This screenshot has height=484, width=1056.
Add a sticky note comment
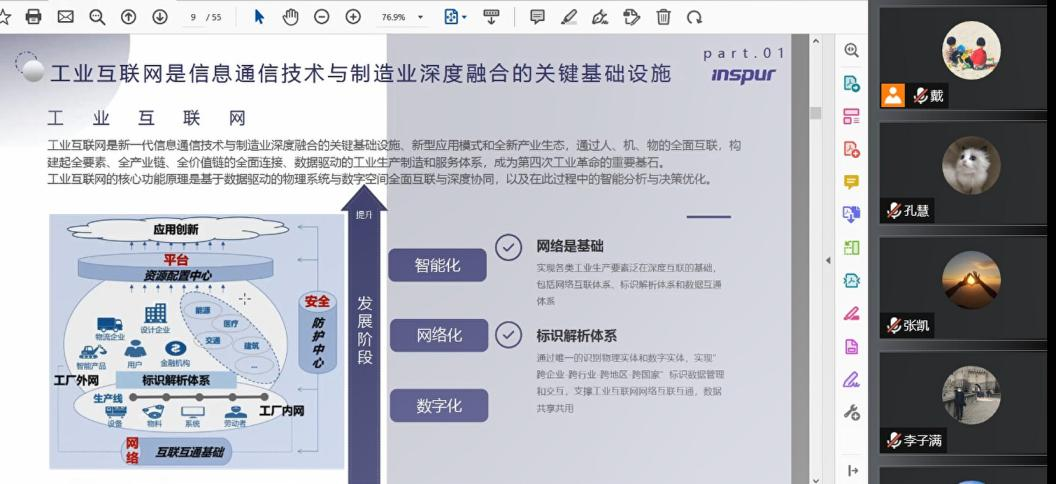(537, 17)
